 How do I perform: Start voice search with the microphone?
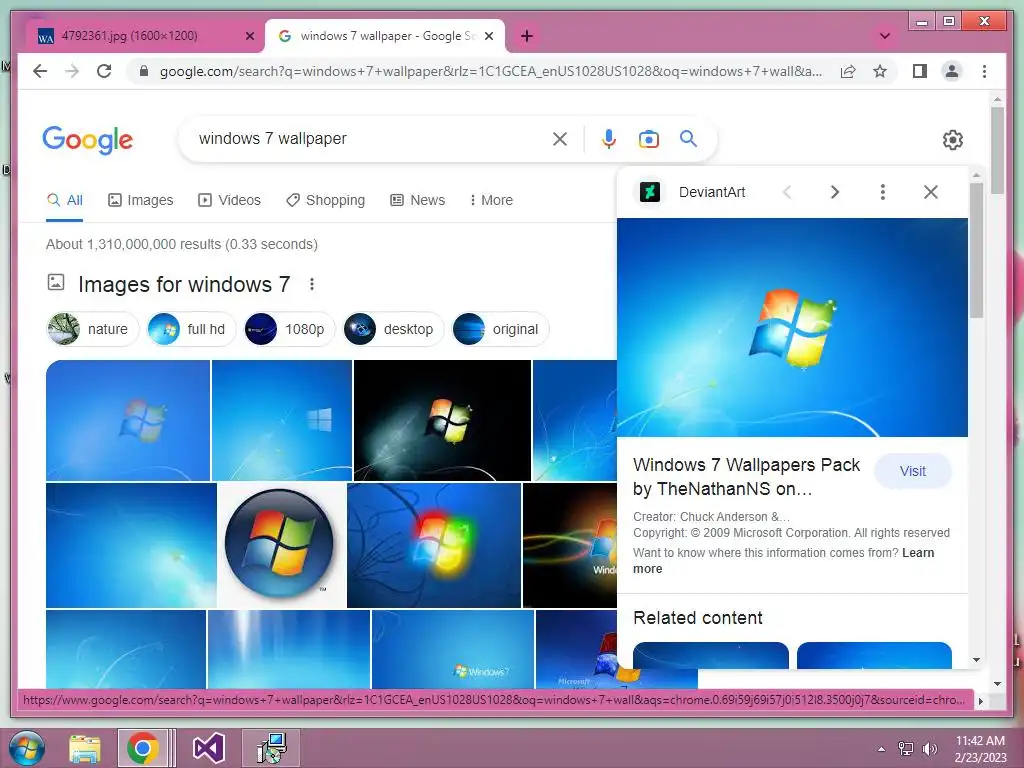click(x=609, y=138)
